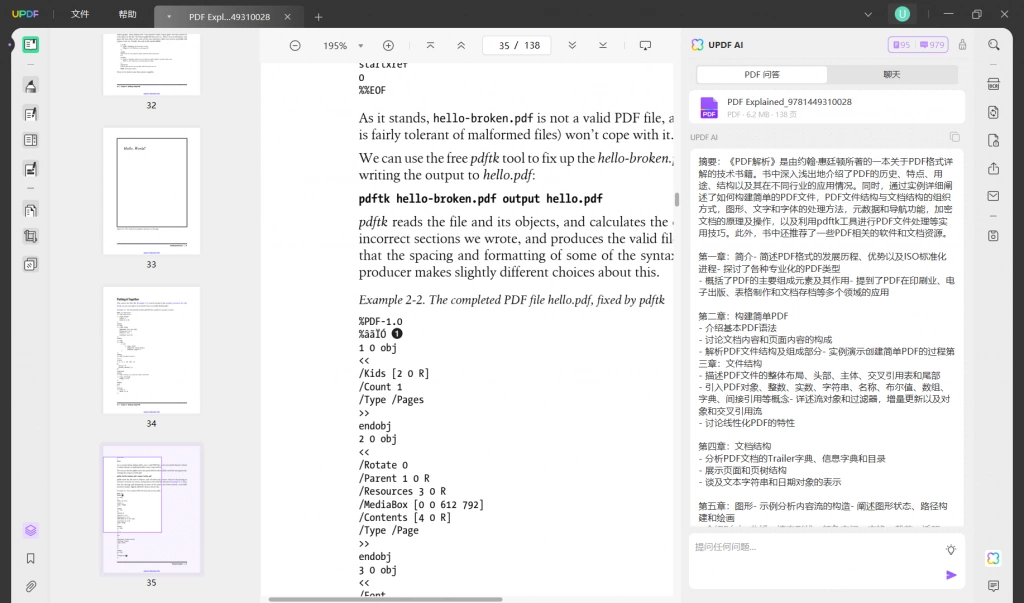Open the Organize Pages tool
Viewport: 1024px width, 603px height.
(30, 210)
